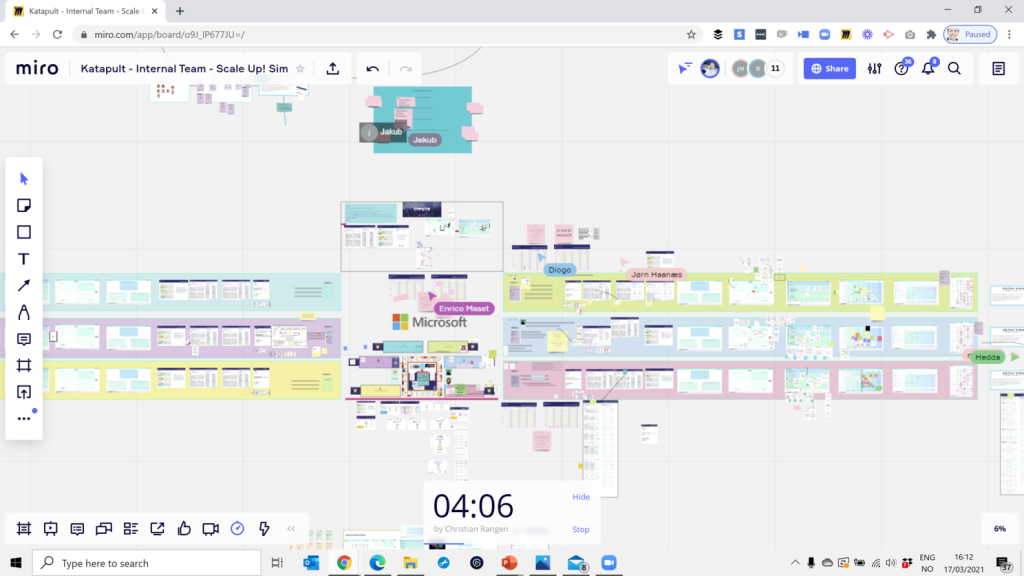Star the Katapult board as favorite
The image size is (1024, 576).
[300, 69]
